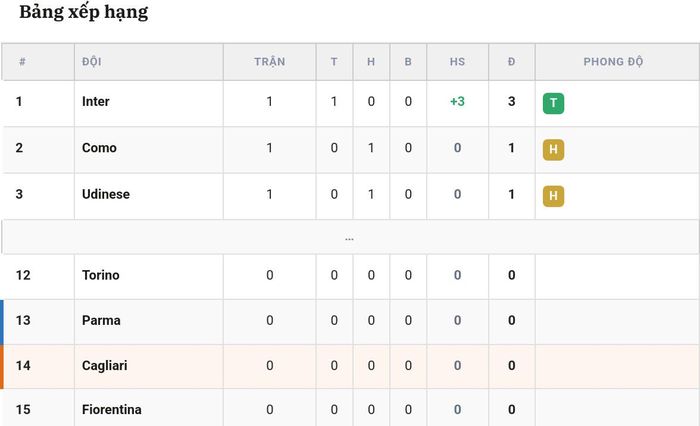Image resolution: width=700 pixels, height=426 pixels.
Task: Click the highlighted Cagliari row name
Action: 104,366
